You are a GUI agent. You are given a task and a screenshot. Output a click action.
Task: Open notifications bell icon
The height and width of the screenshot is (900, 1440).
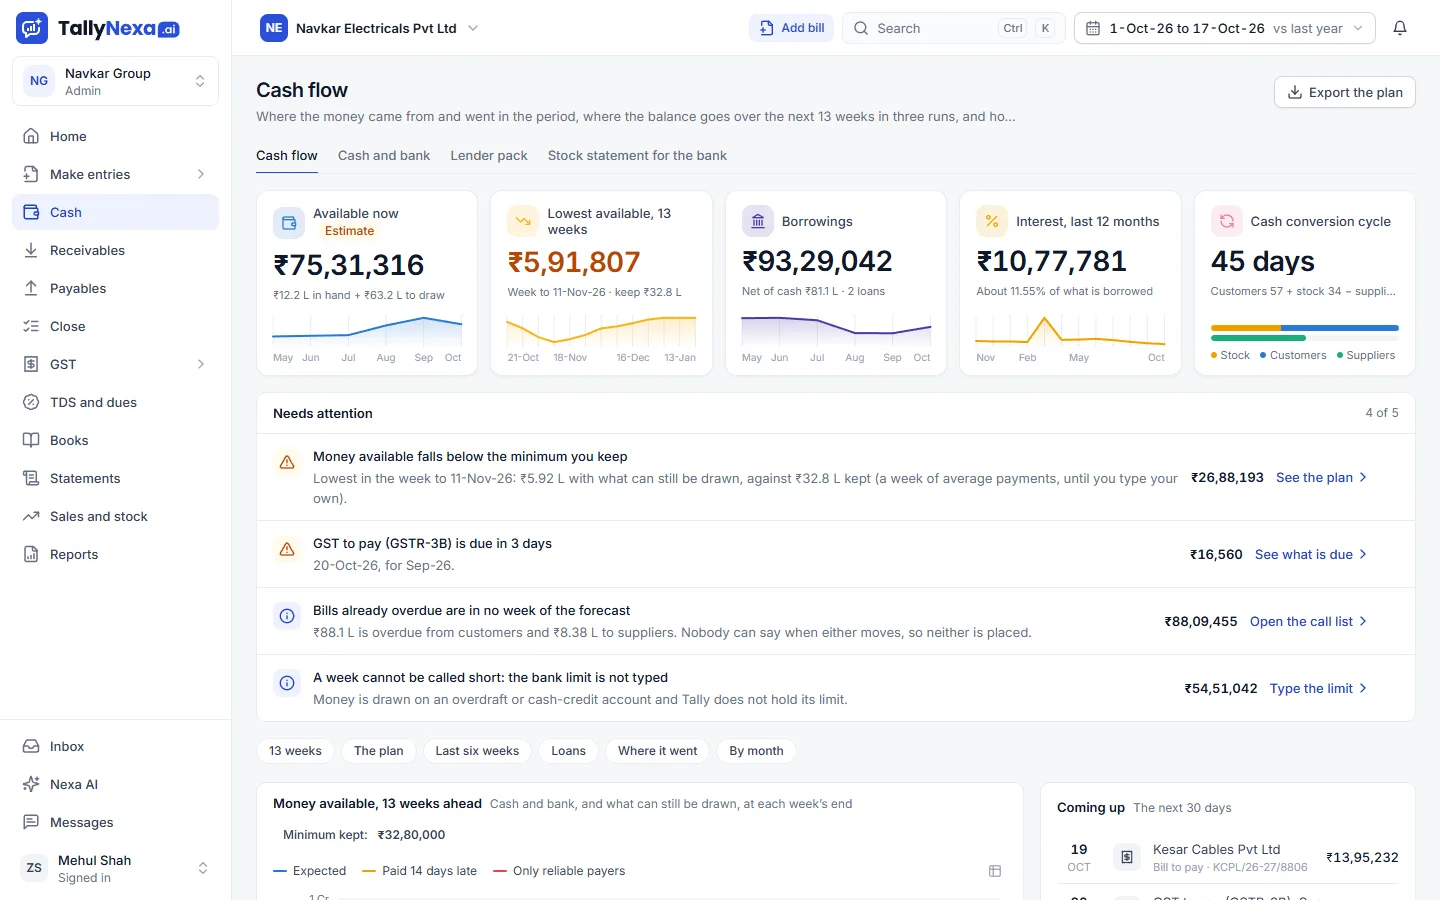pyautogui.click(x=1400, y=28)
